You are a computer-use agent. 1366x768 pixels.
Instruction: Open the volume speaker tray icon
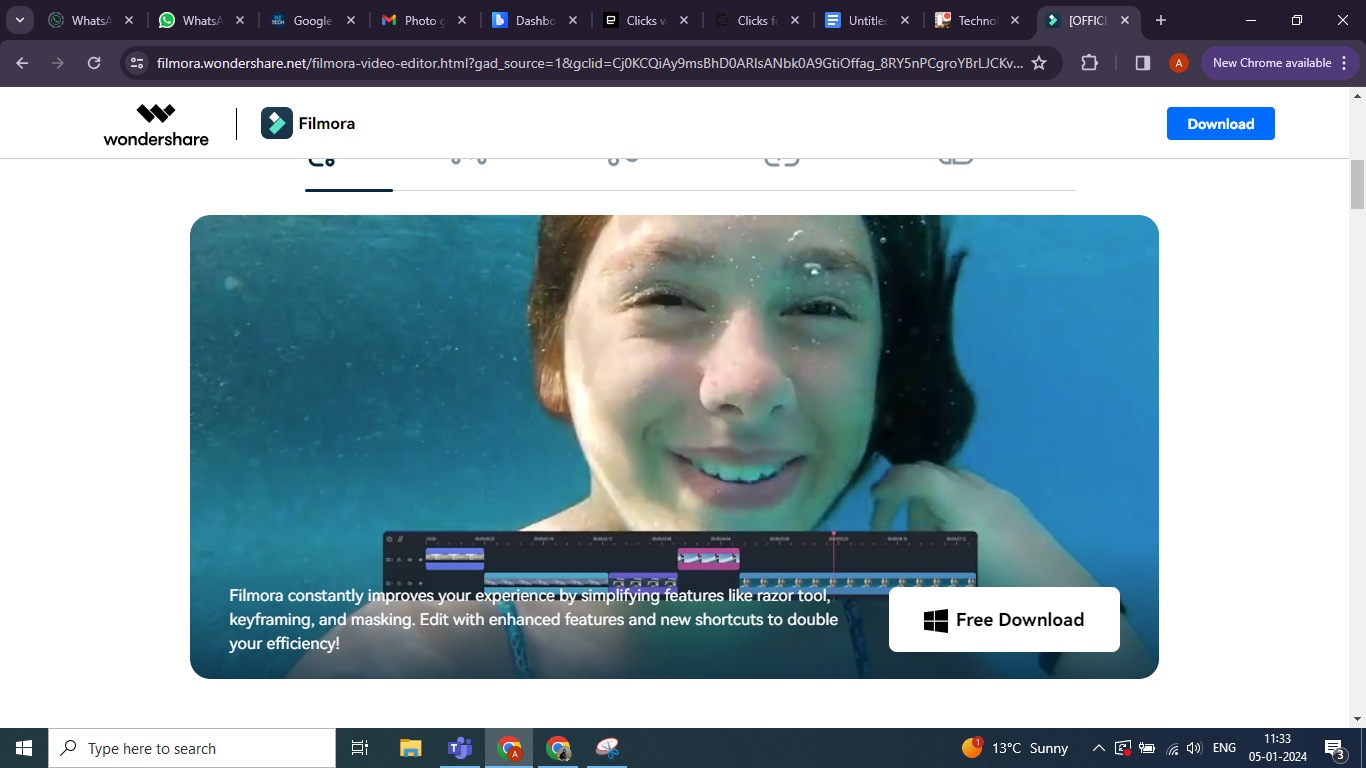1196,748
